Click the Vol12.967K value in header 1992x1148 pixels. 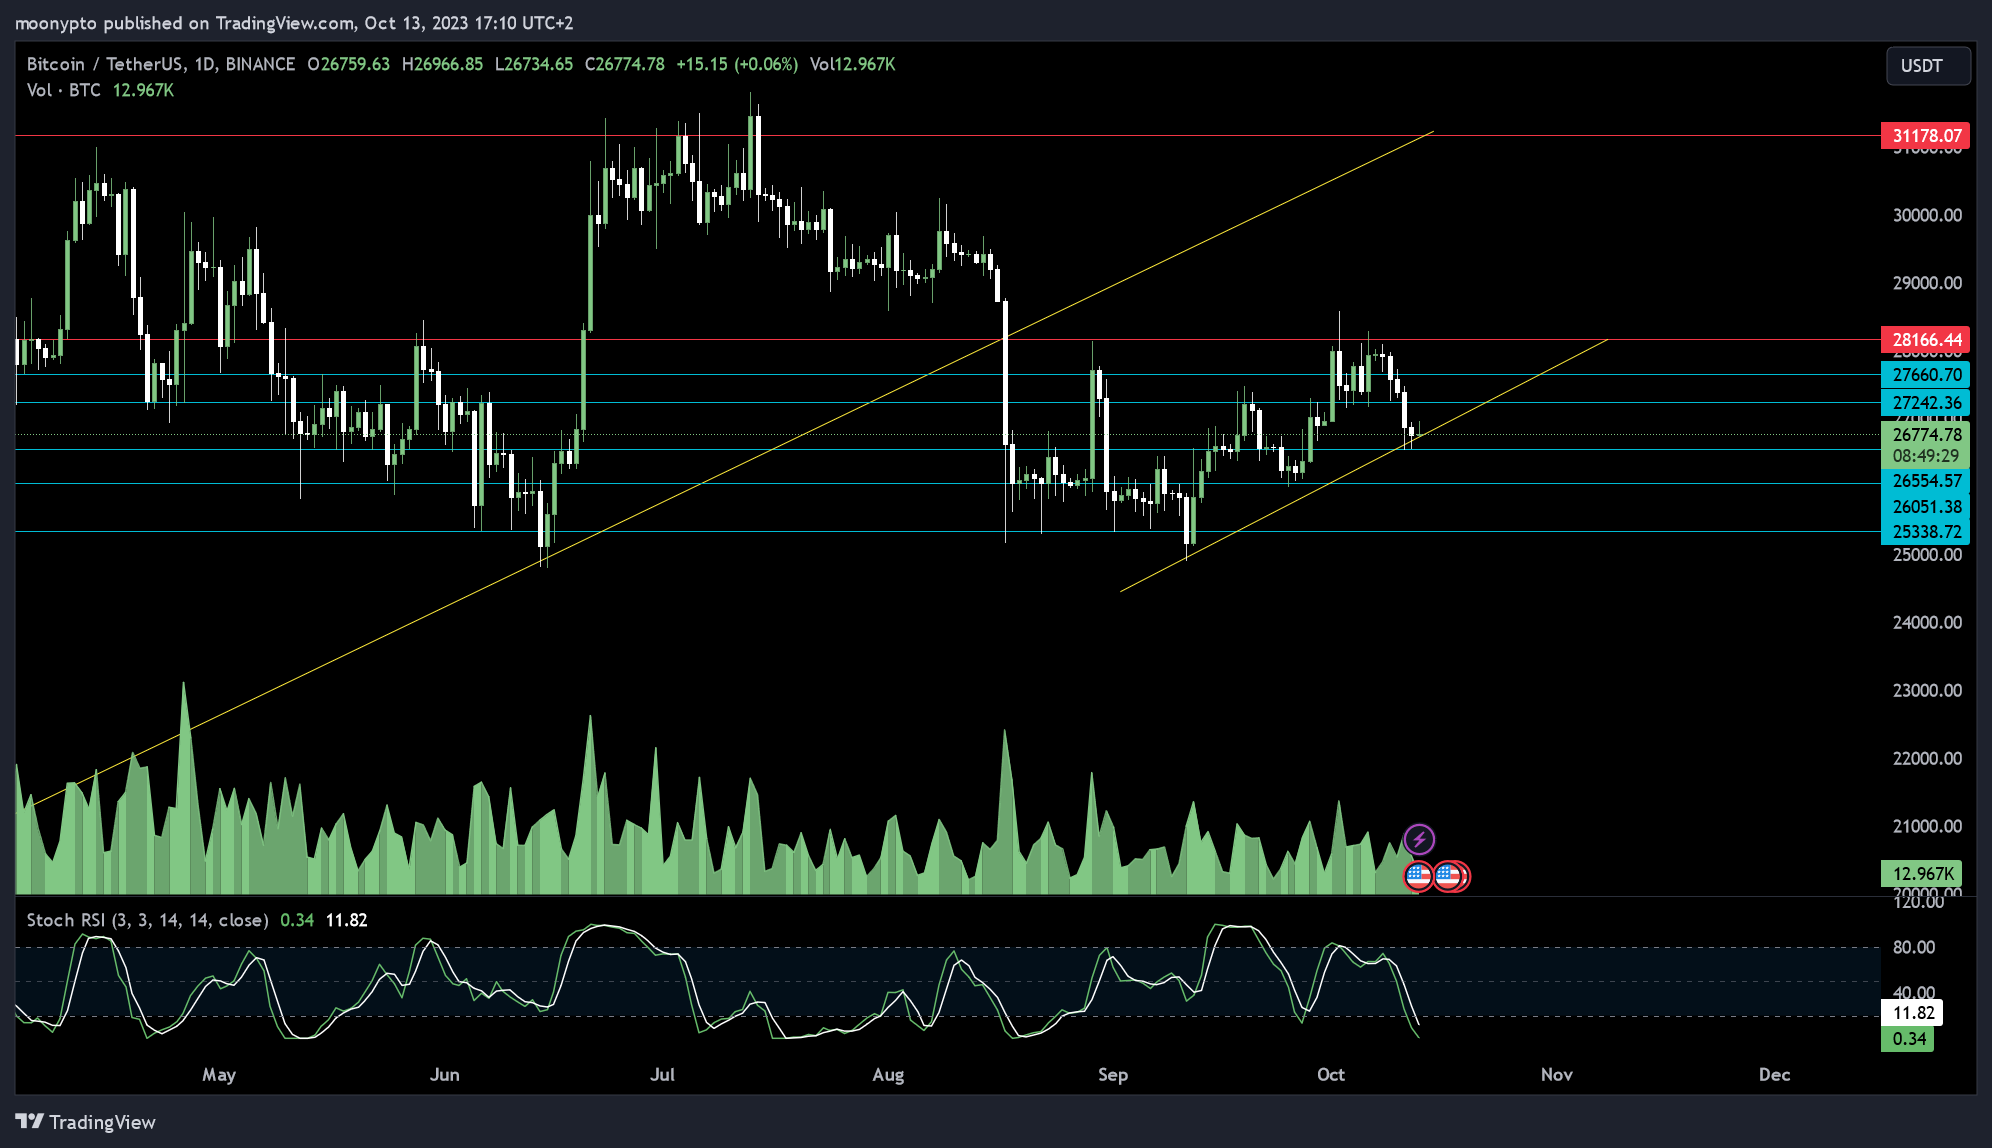point(853,64)
